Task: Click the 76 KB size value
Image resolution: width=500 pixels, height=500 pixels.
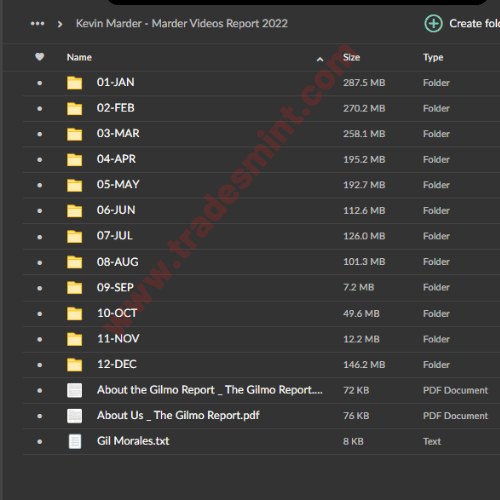Action: click(x=356, y=416)
